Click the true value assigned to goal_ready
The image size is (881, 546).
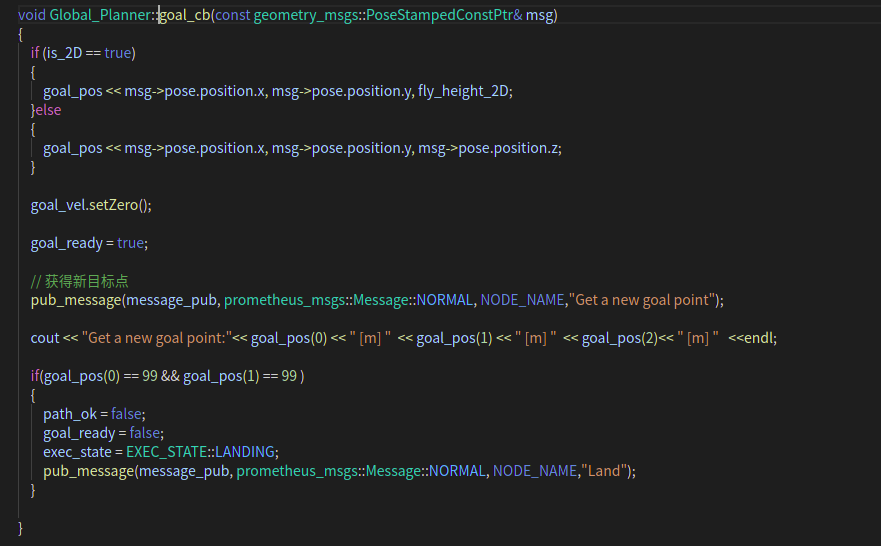tap(131, 243)
